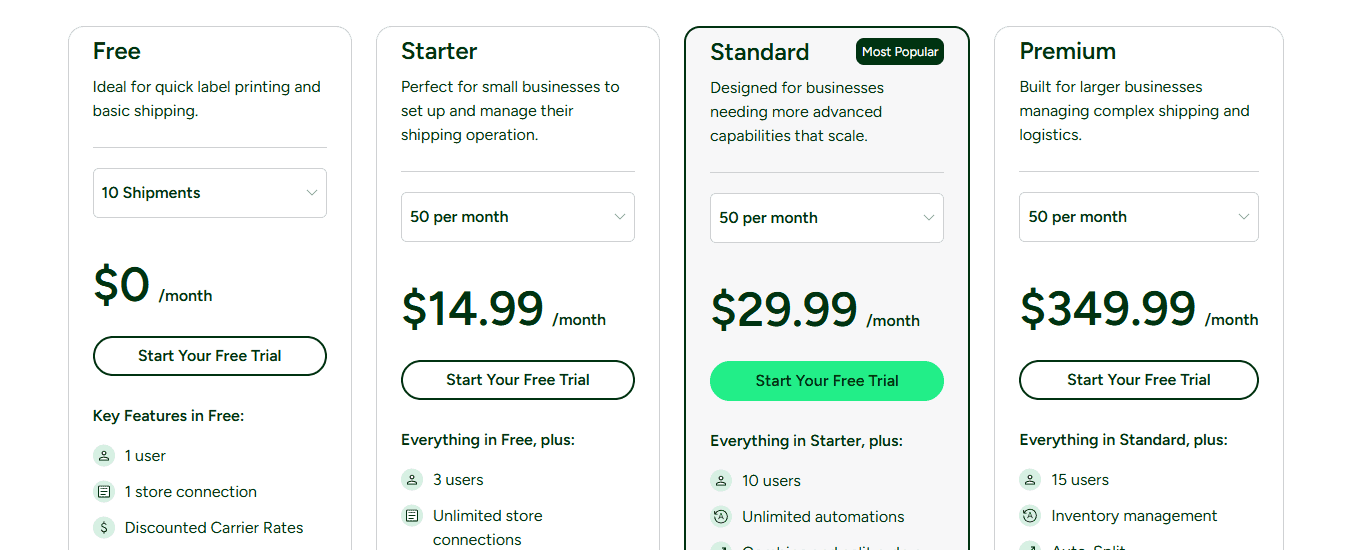The width and height of the screenshot is (1347, 550).
Task: Click the dollar icon beside Discounted Carrier Rates
Action: [104, 528]
